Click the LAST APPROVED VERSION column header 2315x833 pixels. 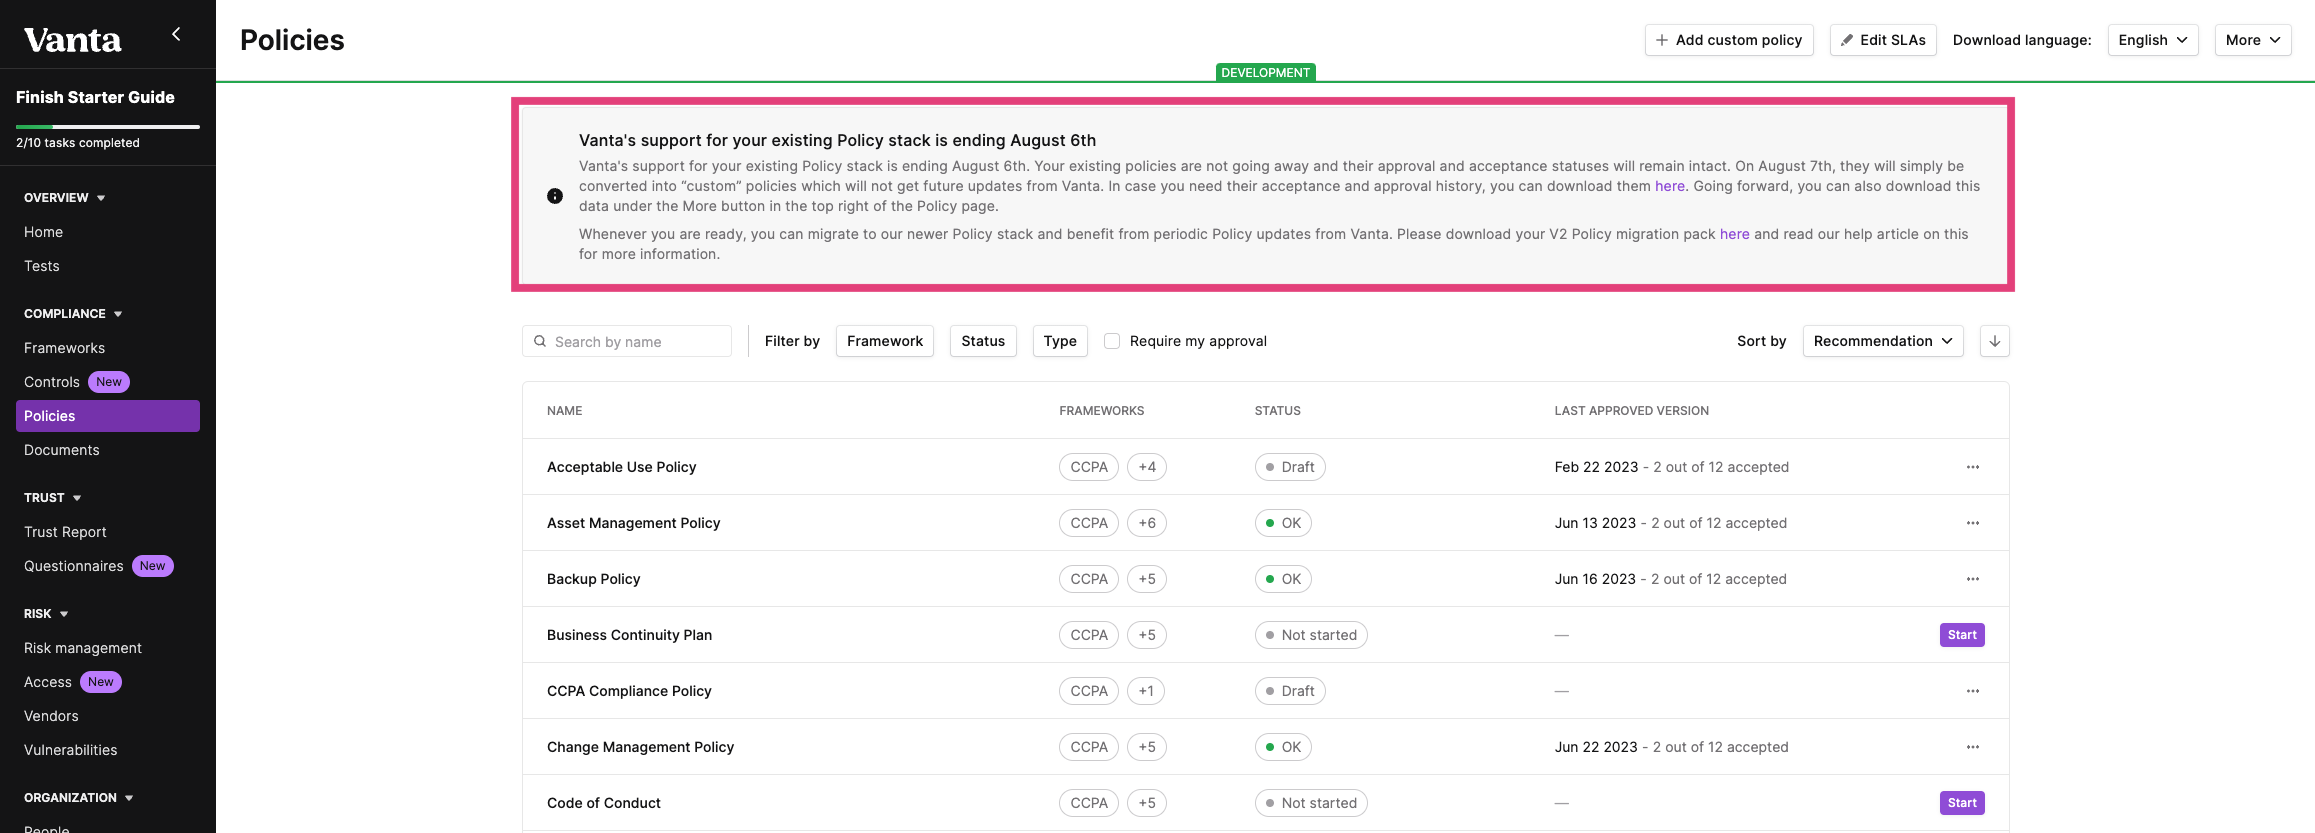point(1632,411)
